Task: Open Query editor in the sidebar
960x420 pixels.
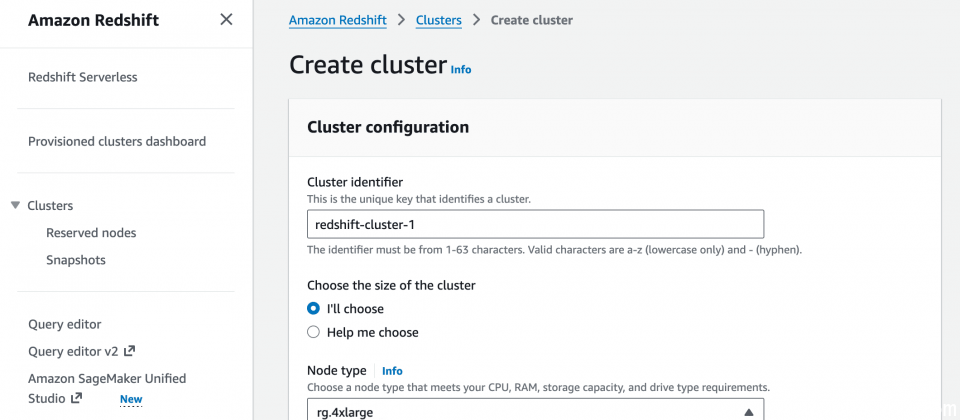Action: click(x=65, y=324)
